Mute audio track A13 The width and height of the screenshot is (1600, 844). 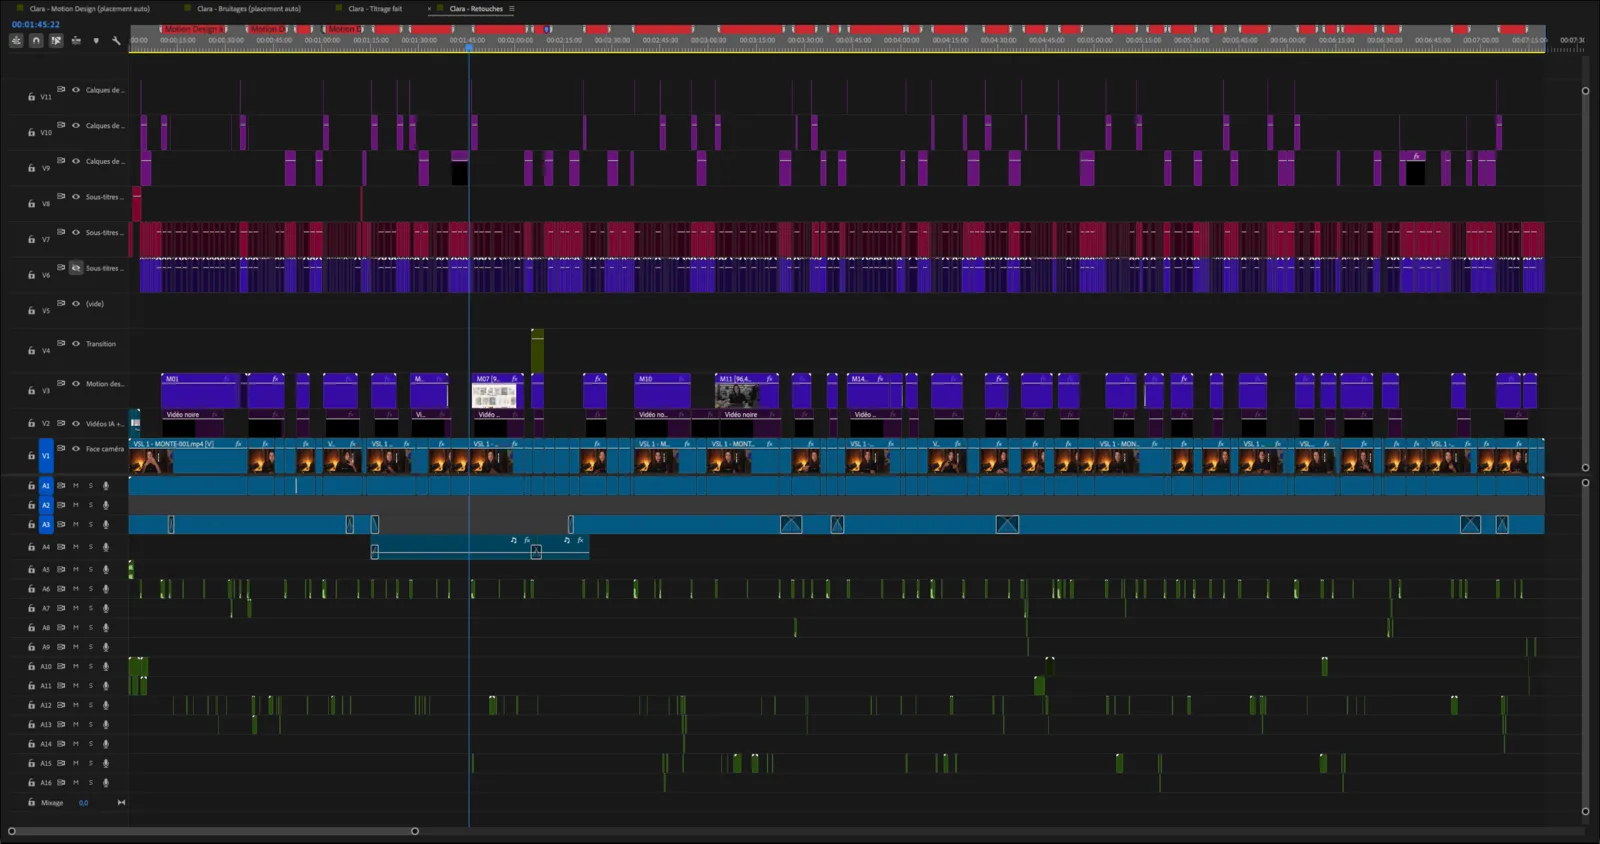tap(76, 725)
